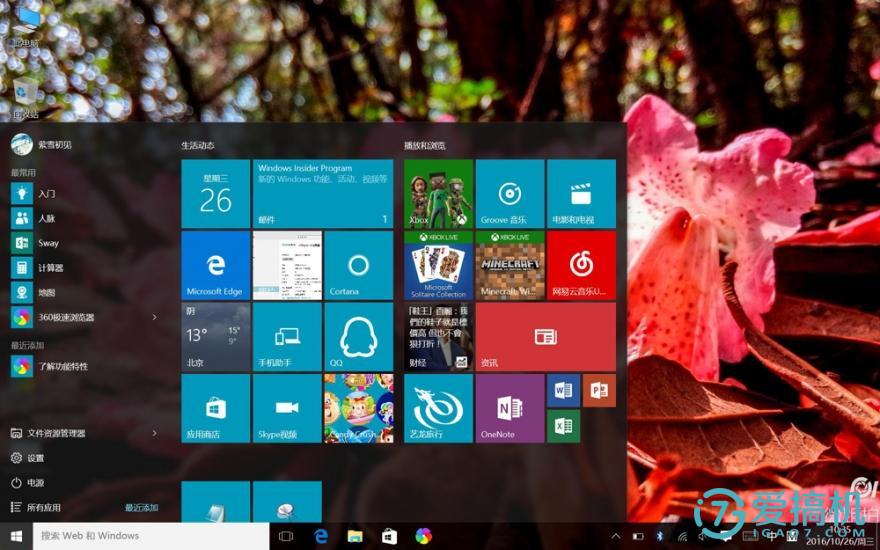Open the Microsoft Edge tile

pyautogui.click(x=215, y=265)
